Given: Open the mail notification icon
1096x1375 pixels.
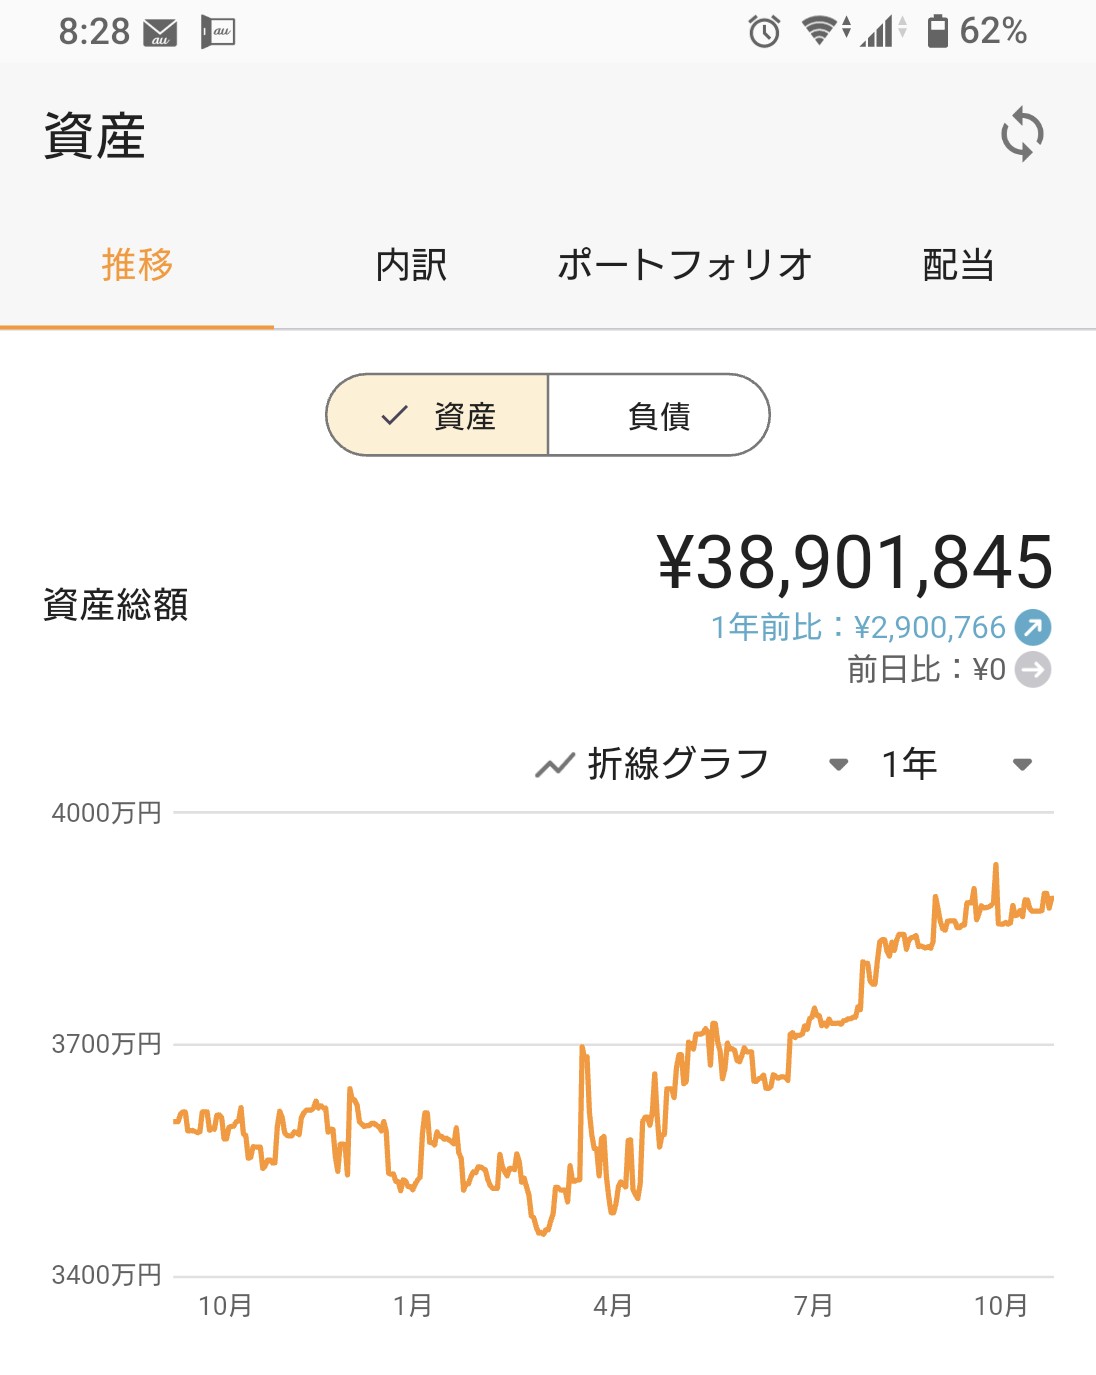Looking at the screenshot, I should (160, 33).
